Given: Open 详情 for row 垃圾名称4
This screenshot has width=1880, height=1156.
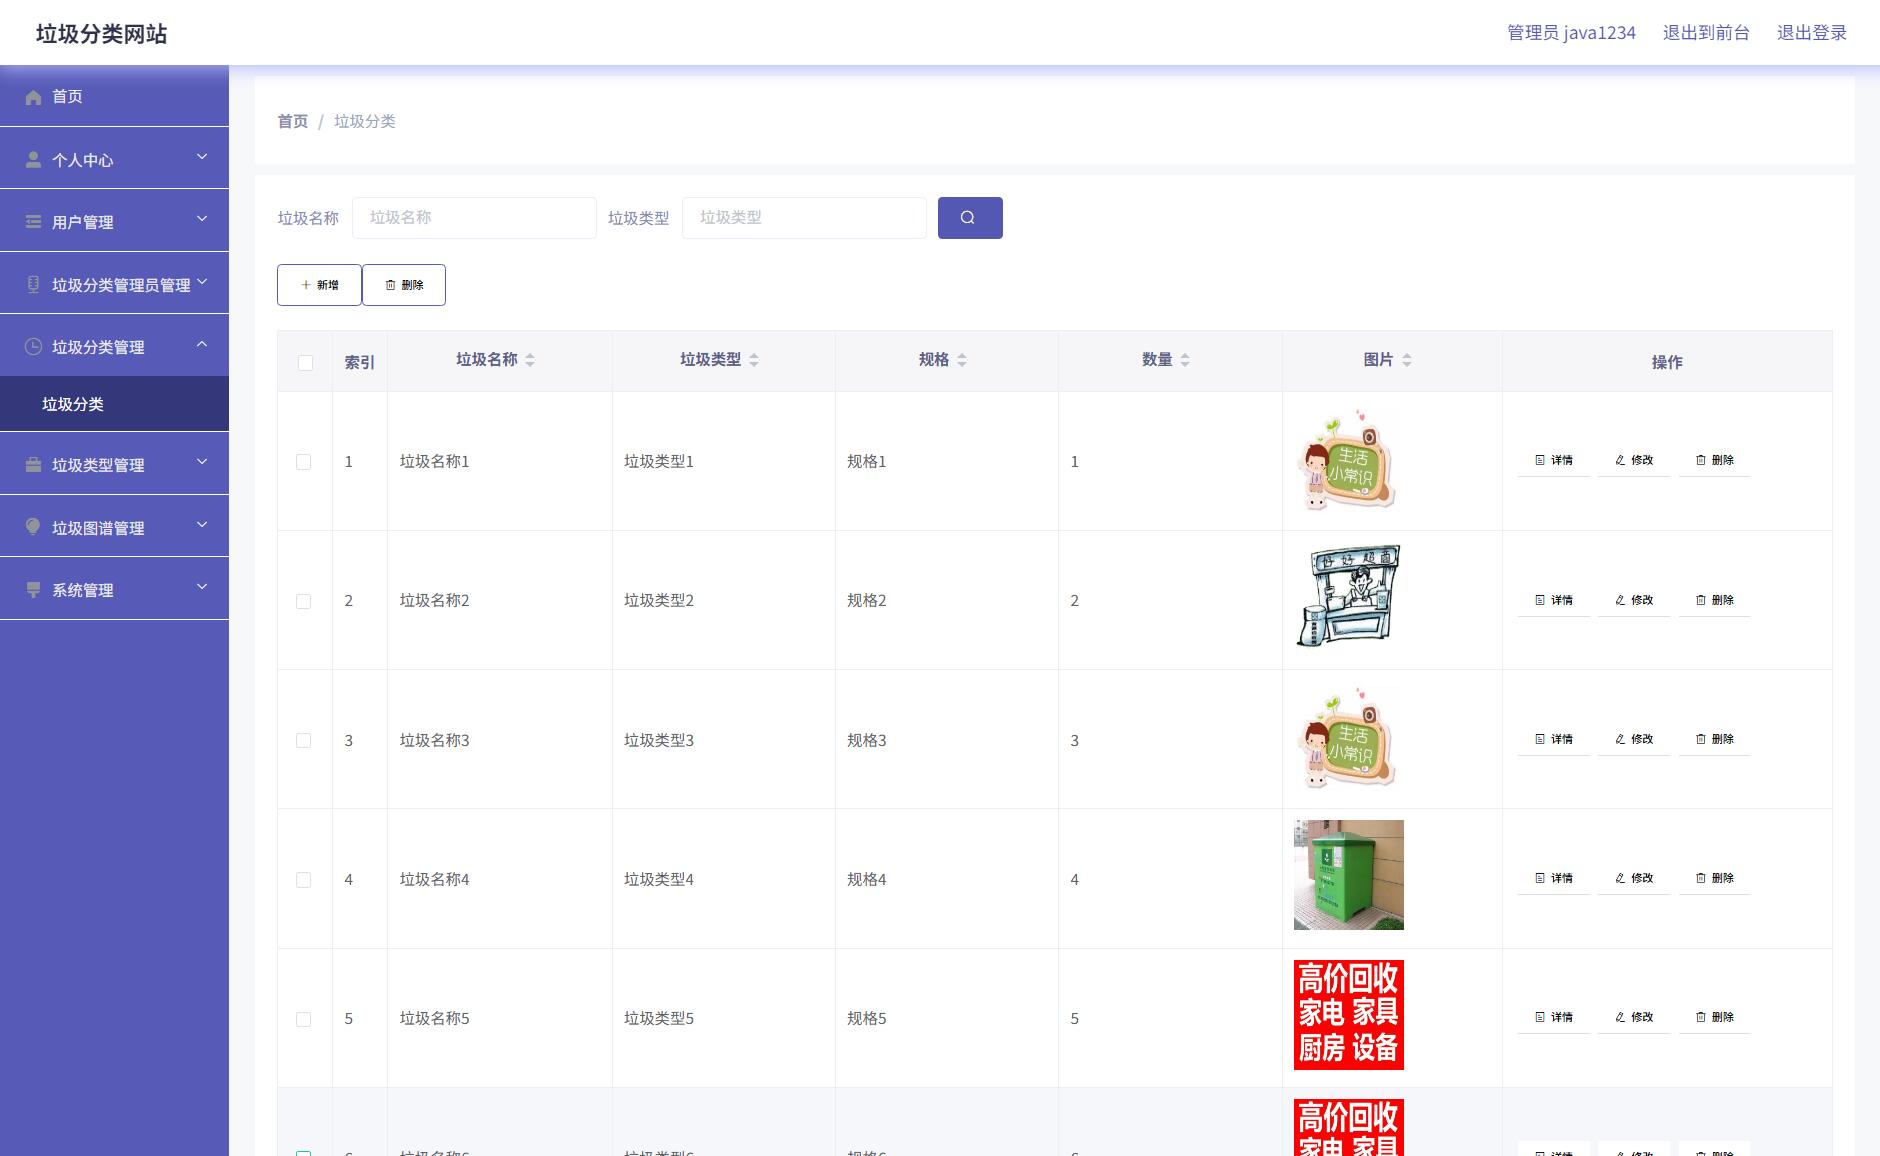Looking at the screenshot, I should 1554,879.
